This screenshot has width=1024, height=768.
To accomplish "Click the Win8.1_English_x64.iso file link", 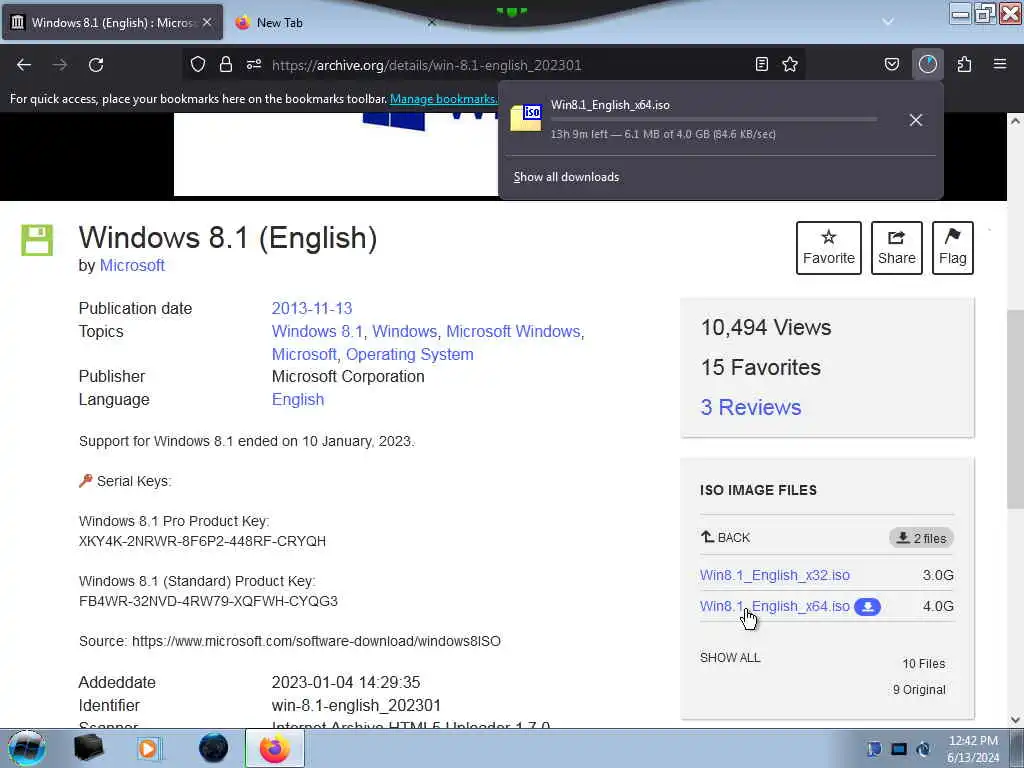I will pos(775,607).
